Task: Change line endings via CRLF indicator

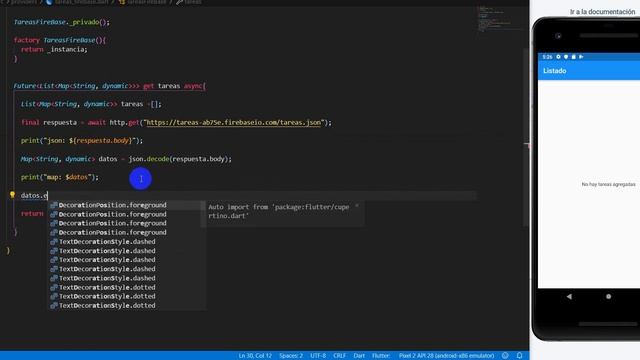Action: [x=340, y=356]
